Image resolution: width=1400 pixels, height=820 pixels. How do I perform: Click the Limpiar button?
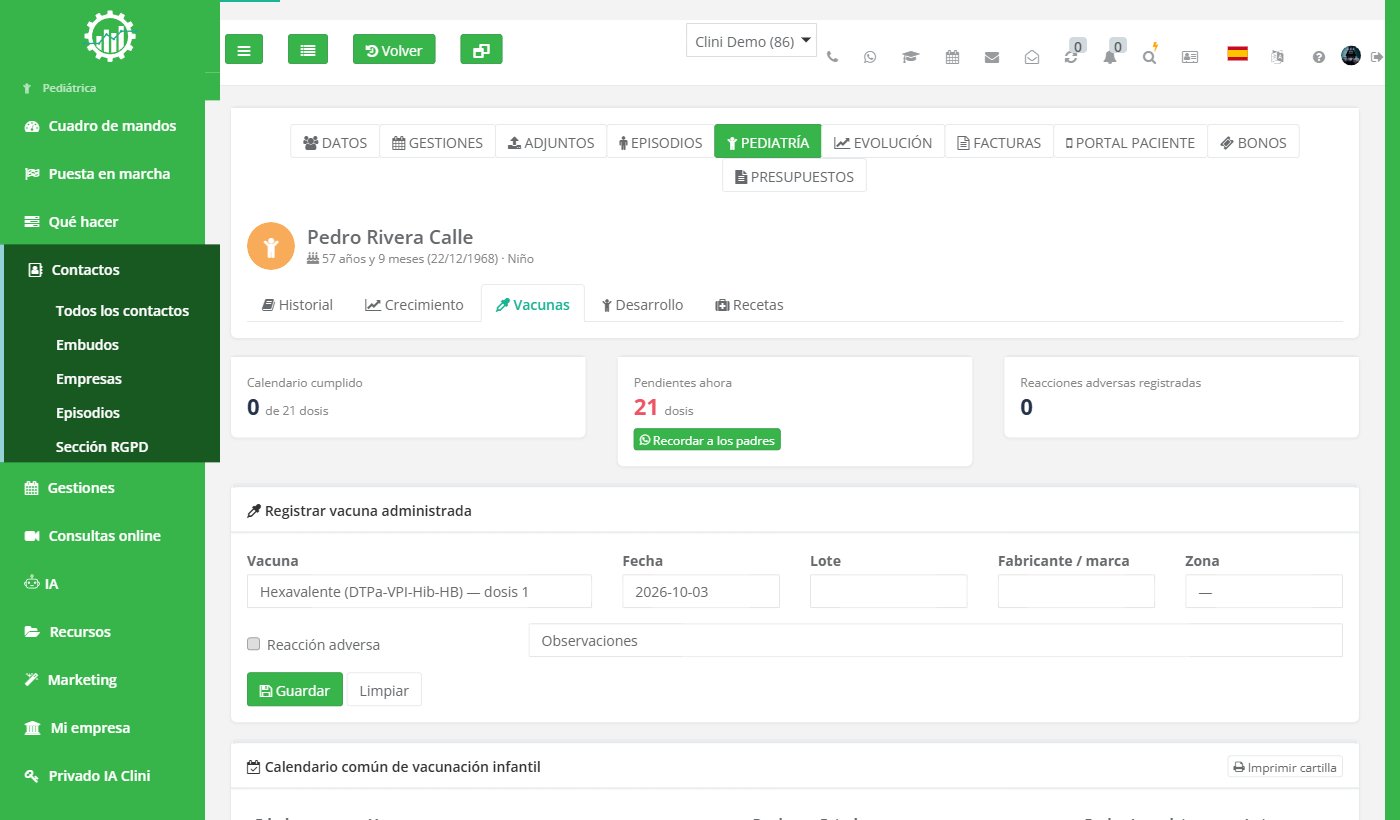click(x=384, y=690)
